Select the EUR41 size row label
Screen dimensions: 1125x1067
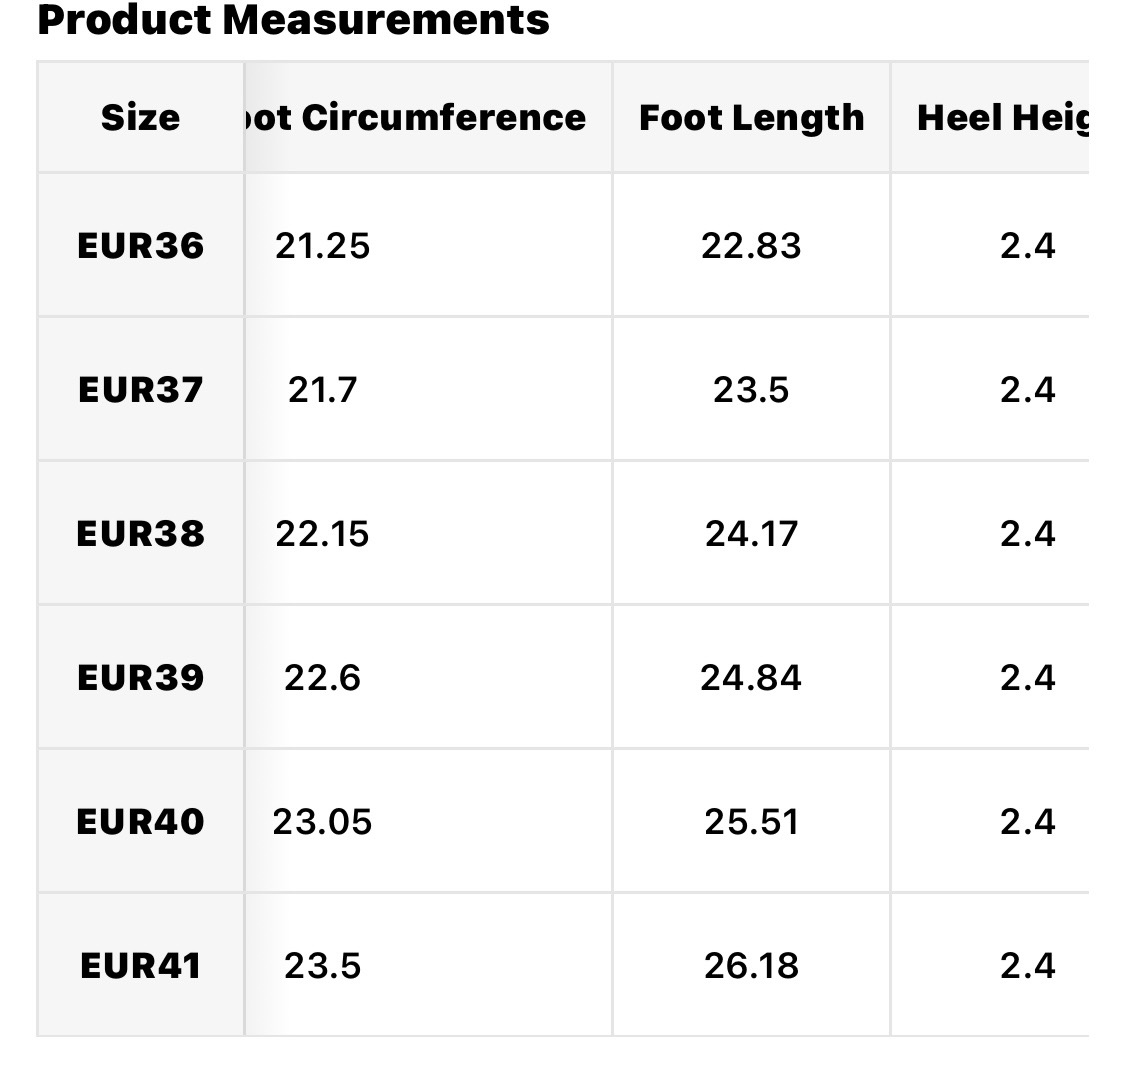pyautogui.click(x=140, y=966)
